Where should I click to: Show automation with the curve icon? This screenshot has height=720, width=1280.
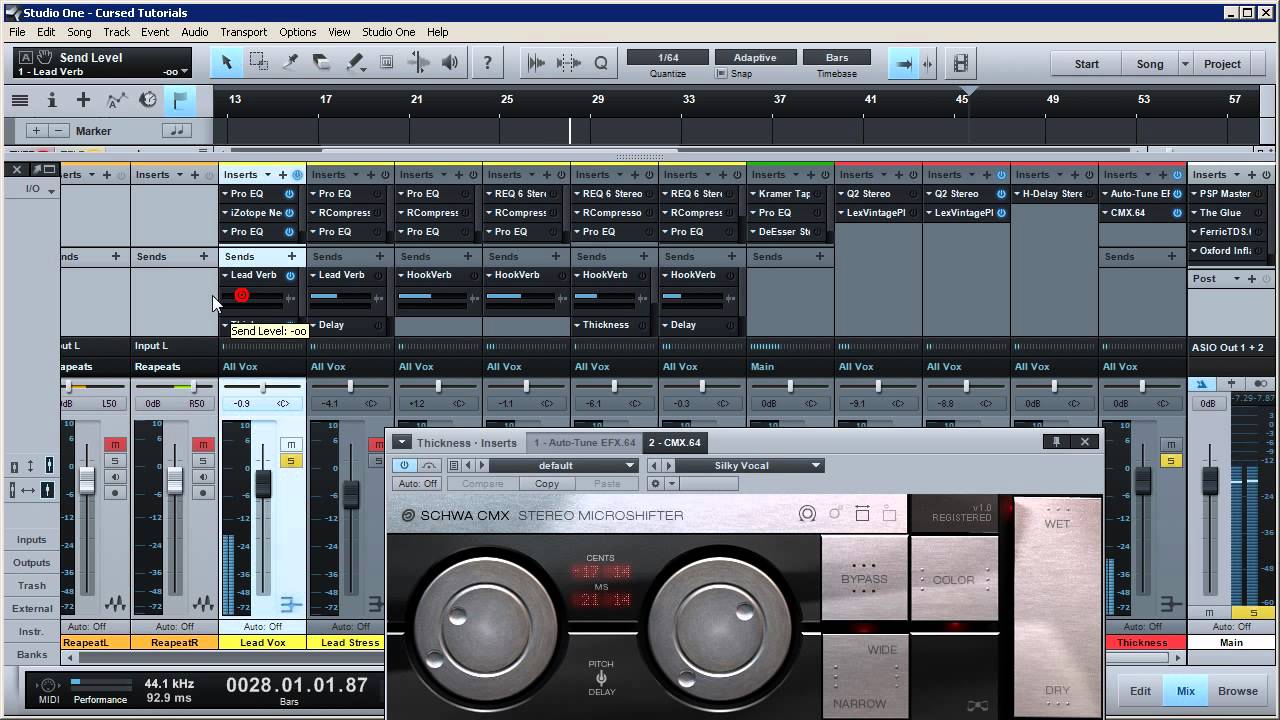(x=116, y=100)
